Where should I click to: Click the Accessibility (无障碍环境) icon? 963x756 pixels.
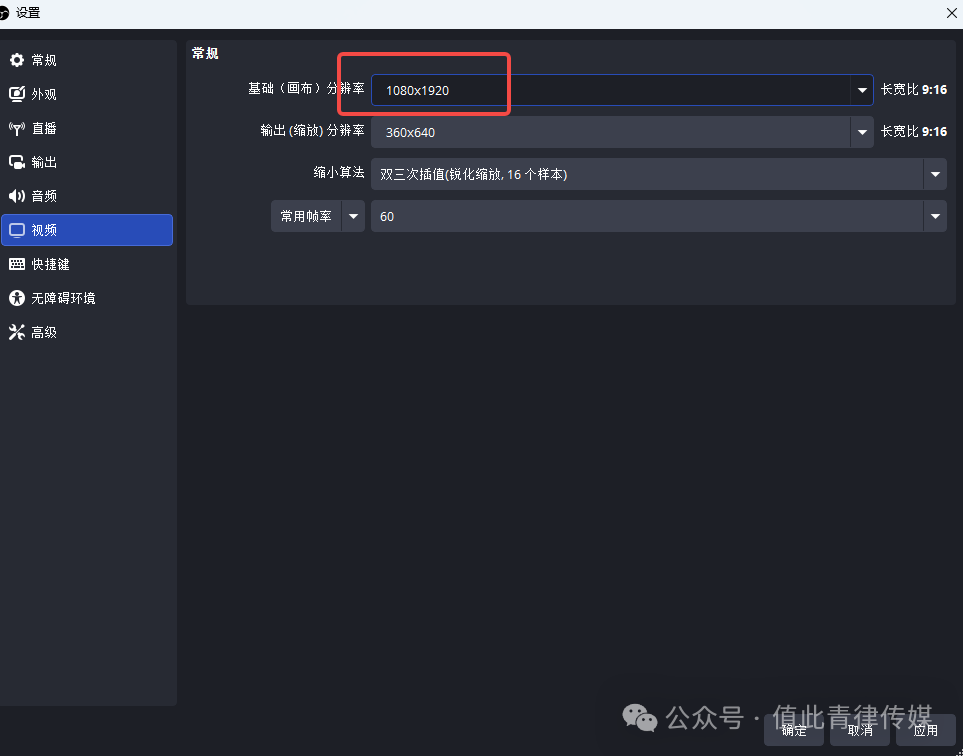[x=17, y=298]
